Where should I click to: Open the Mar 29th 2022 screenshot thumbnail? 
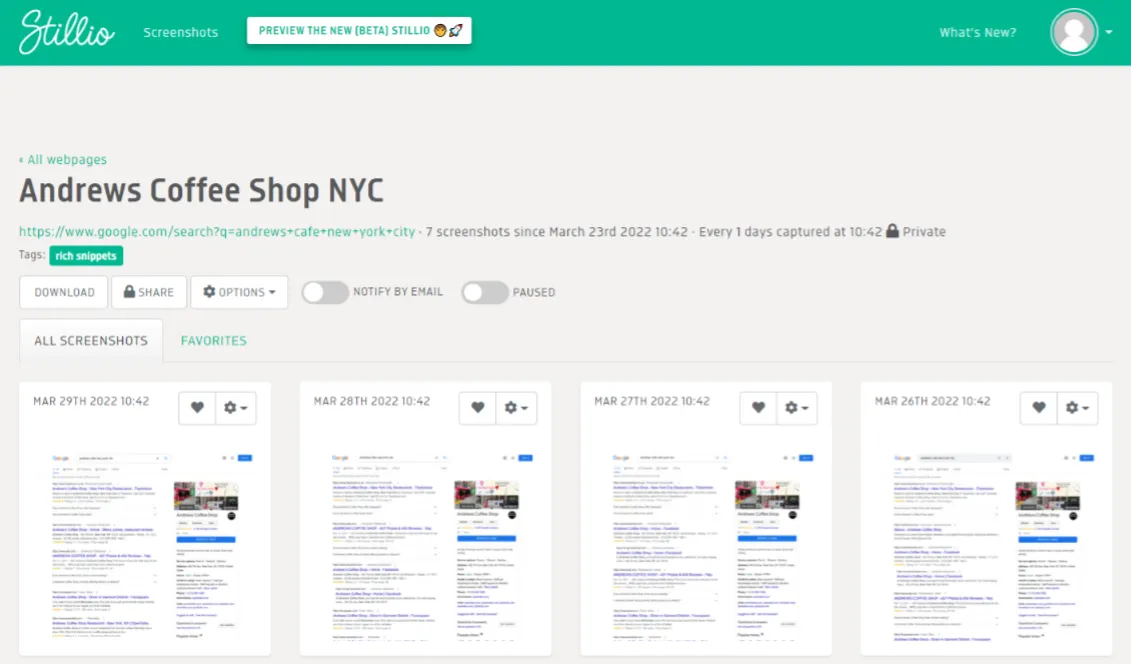click(145, 546)
